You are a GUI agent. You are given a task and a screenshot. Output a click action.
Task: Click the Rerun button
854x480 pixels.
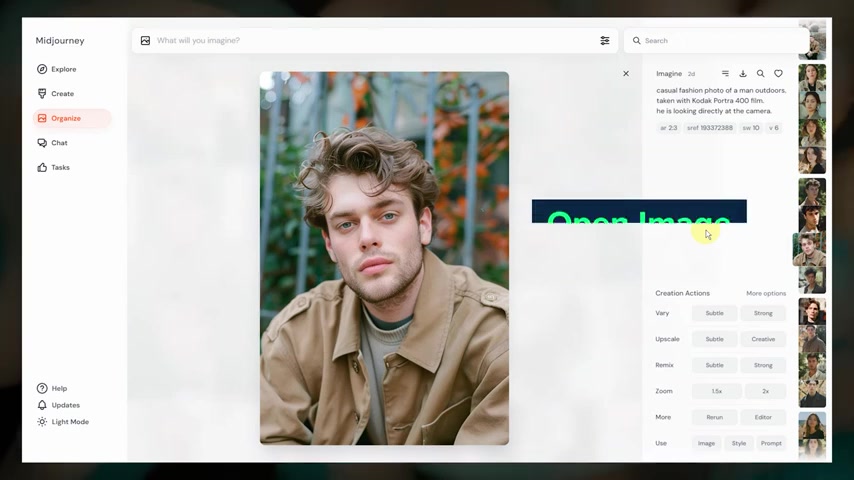tap(715, 417)
